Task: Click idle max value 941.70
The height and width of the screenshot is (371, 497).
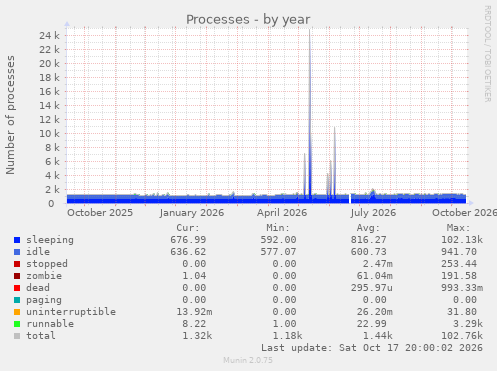Action: pyautogui.click(x=459, y=252)
